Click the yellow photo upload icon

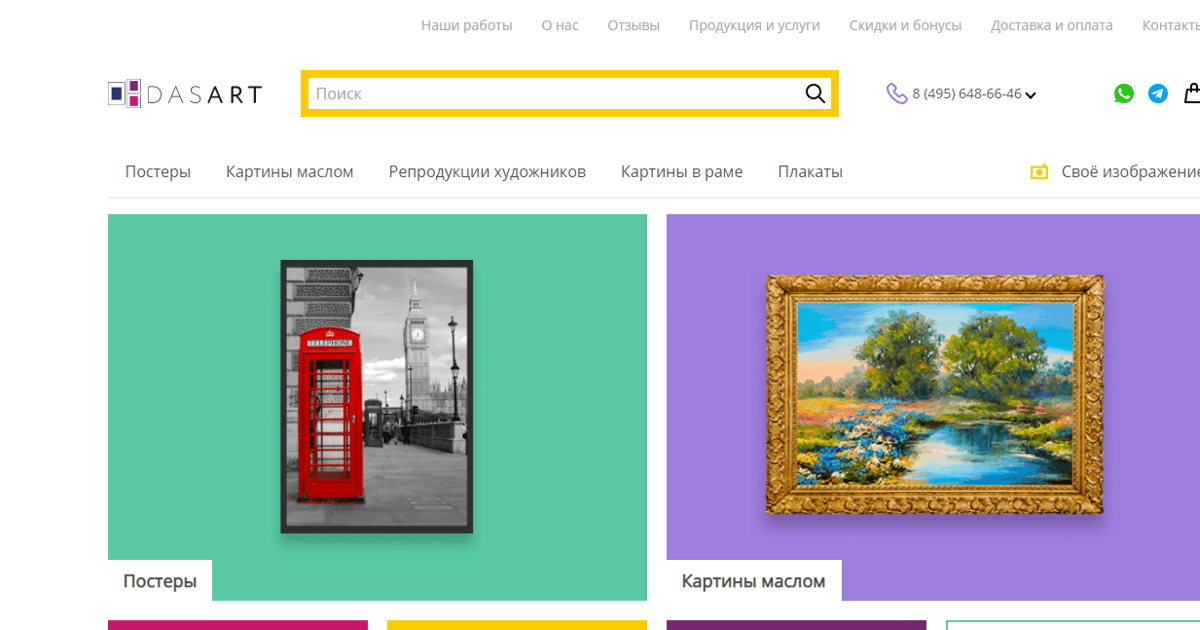[1039, 172]
